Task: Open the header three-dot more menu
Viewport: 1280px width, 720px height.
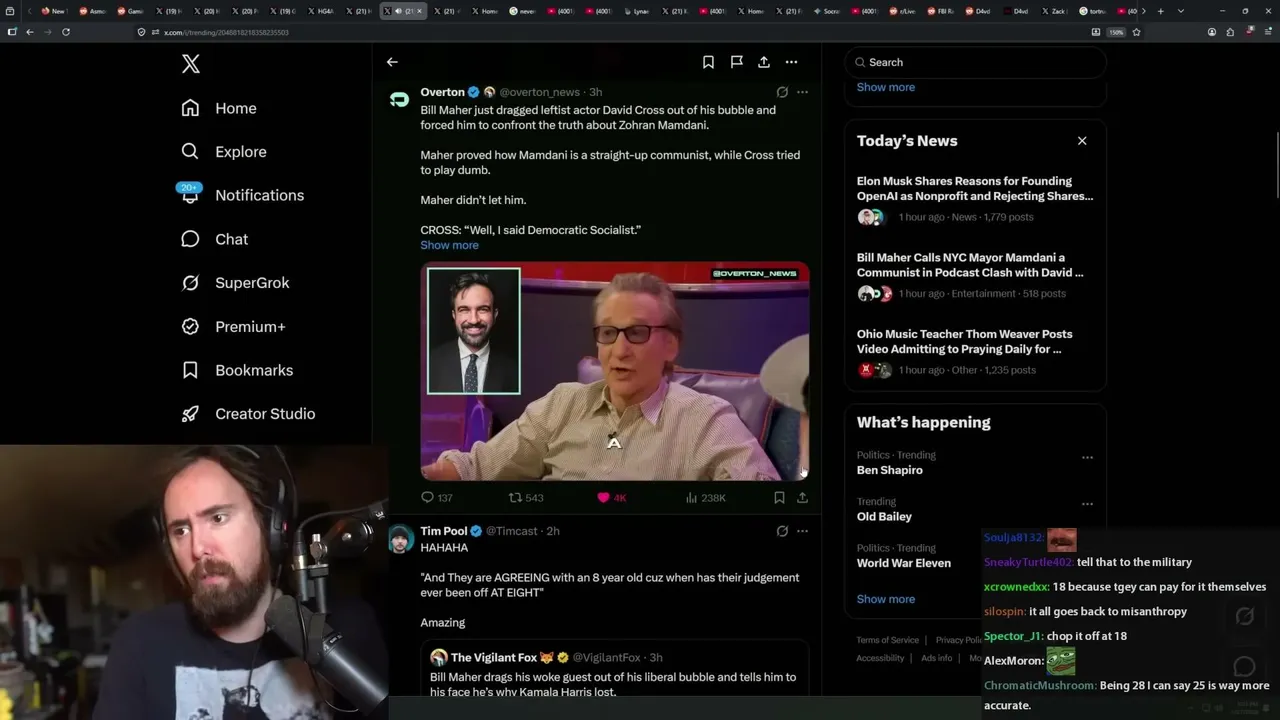Action: pyautogui.click(x=791, y=62)
